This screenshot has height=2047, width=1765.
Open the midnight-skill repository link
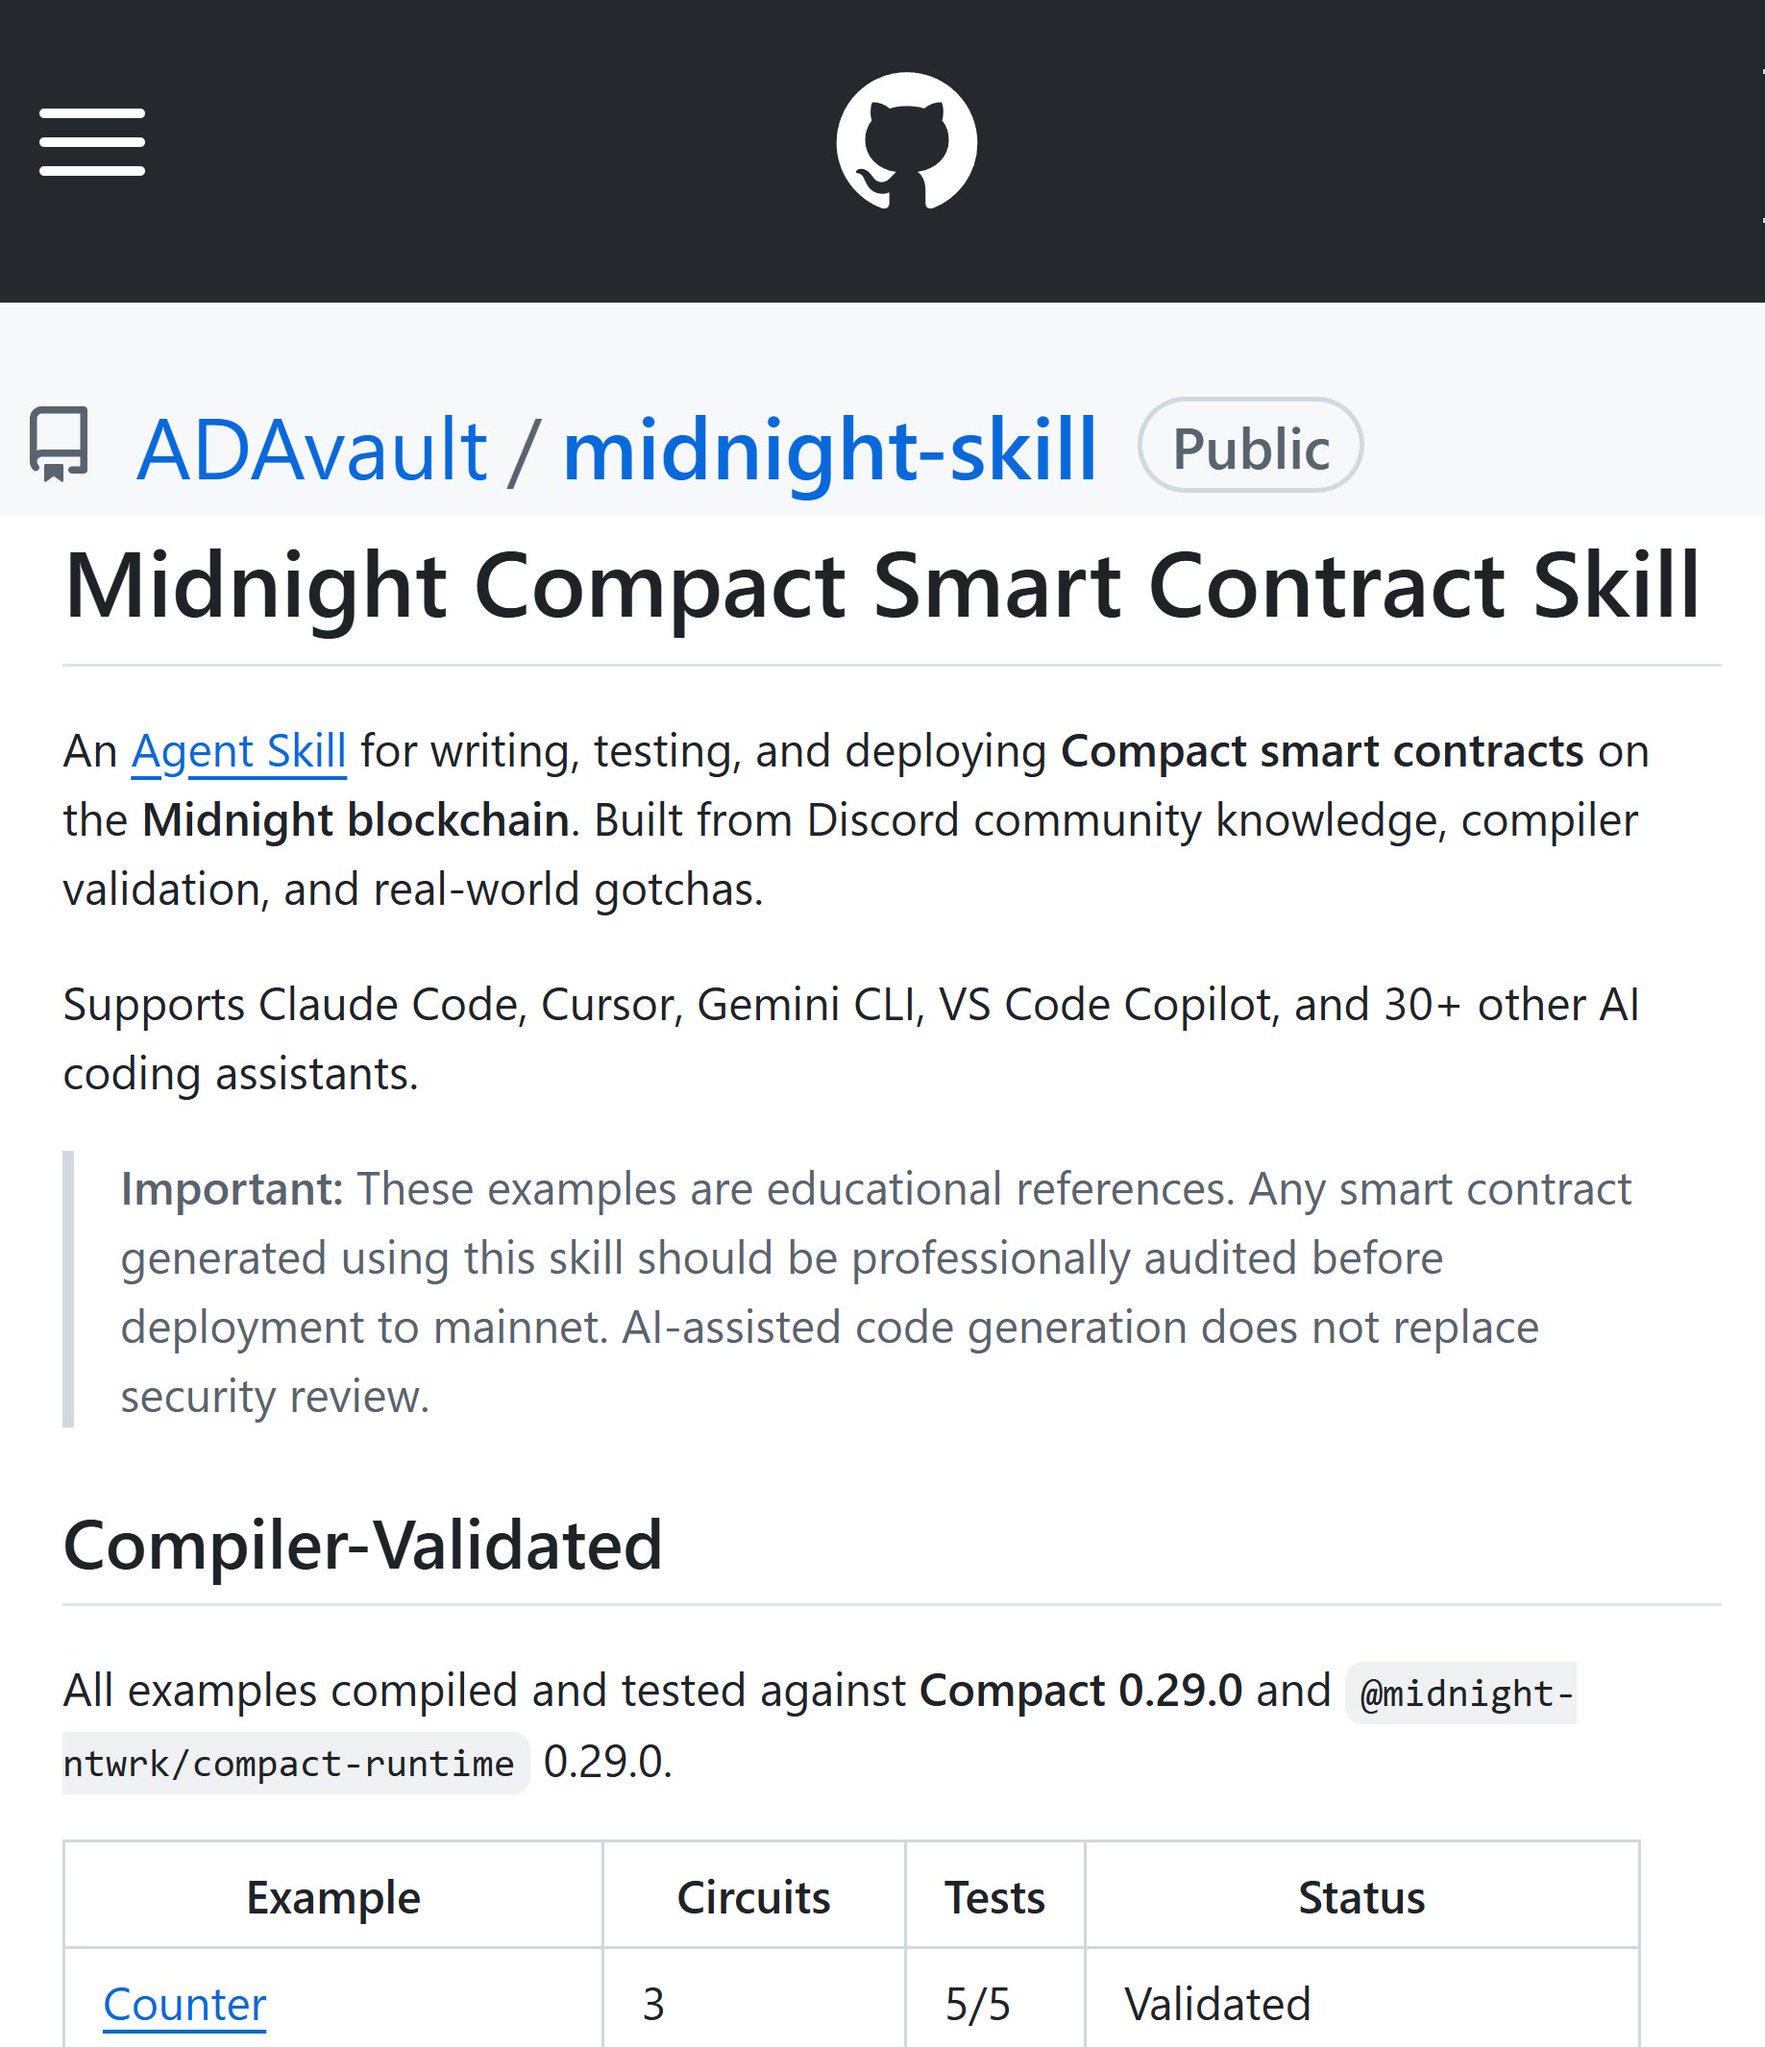coord(830,450)
